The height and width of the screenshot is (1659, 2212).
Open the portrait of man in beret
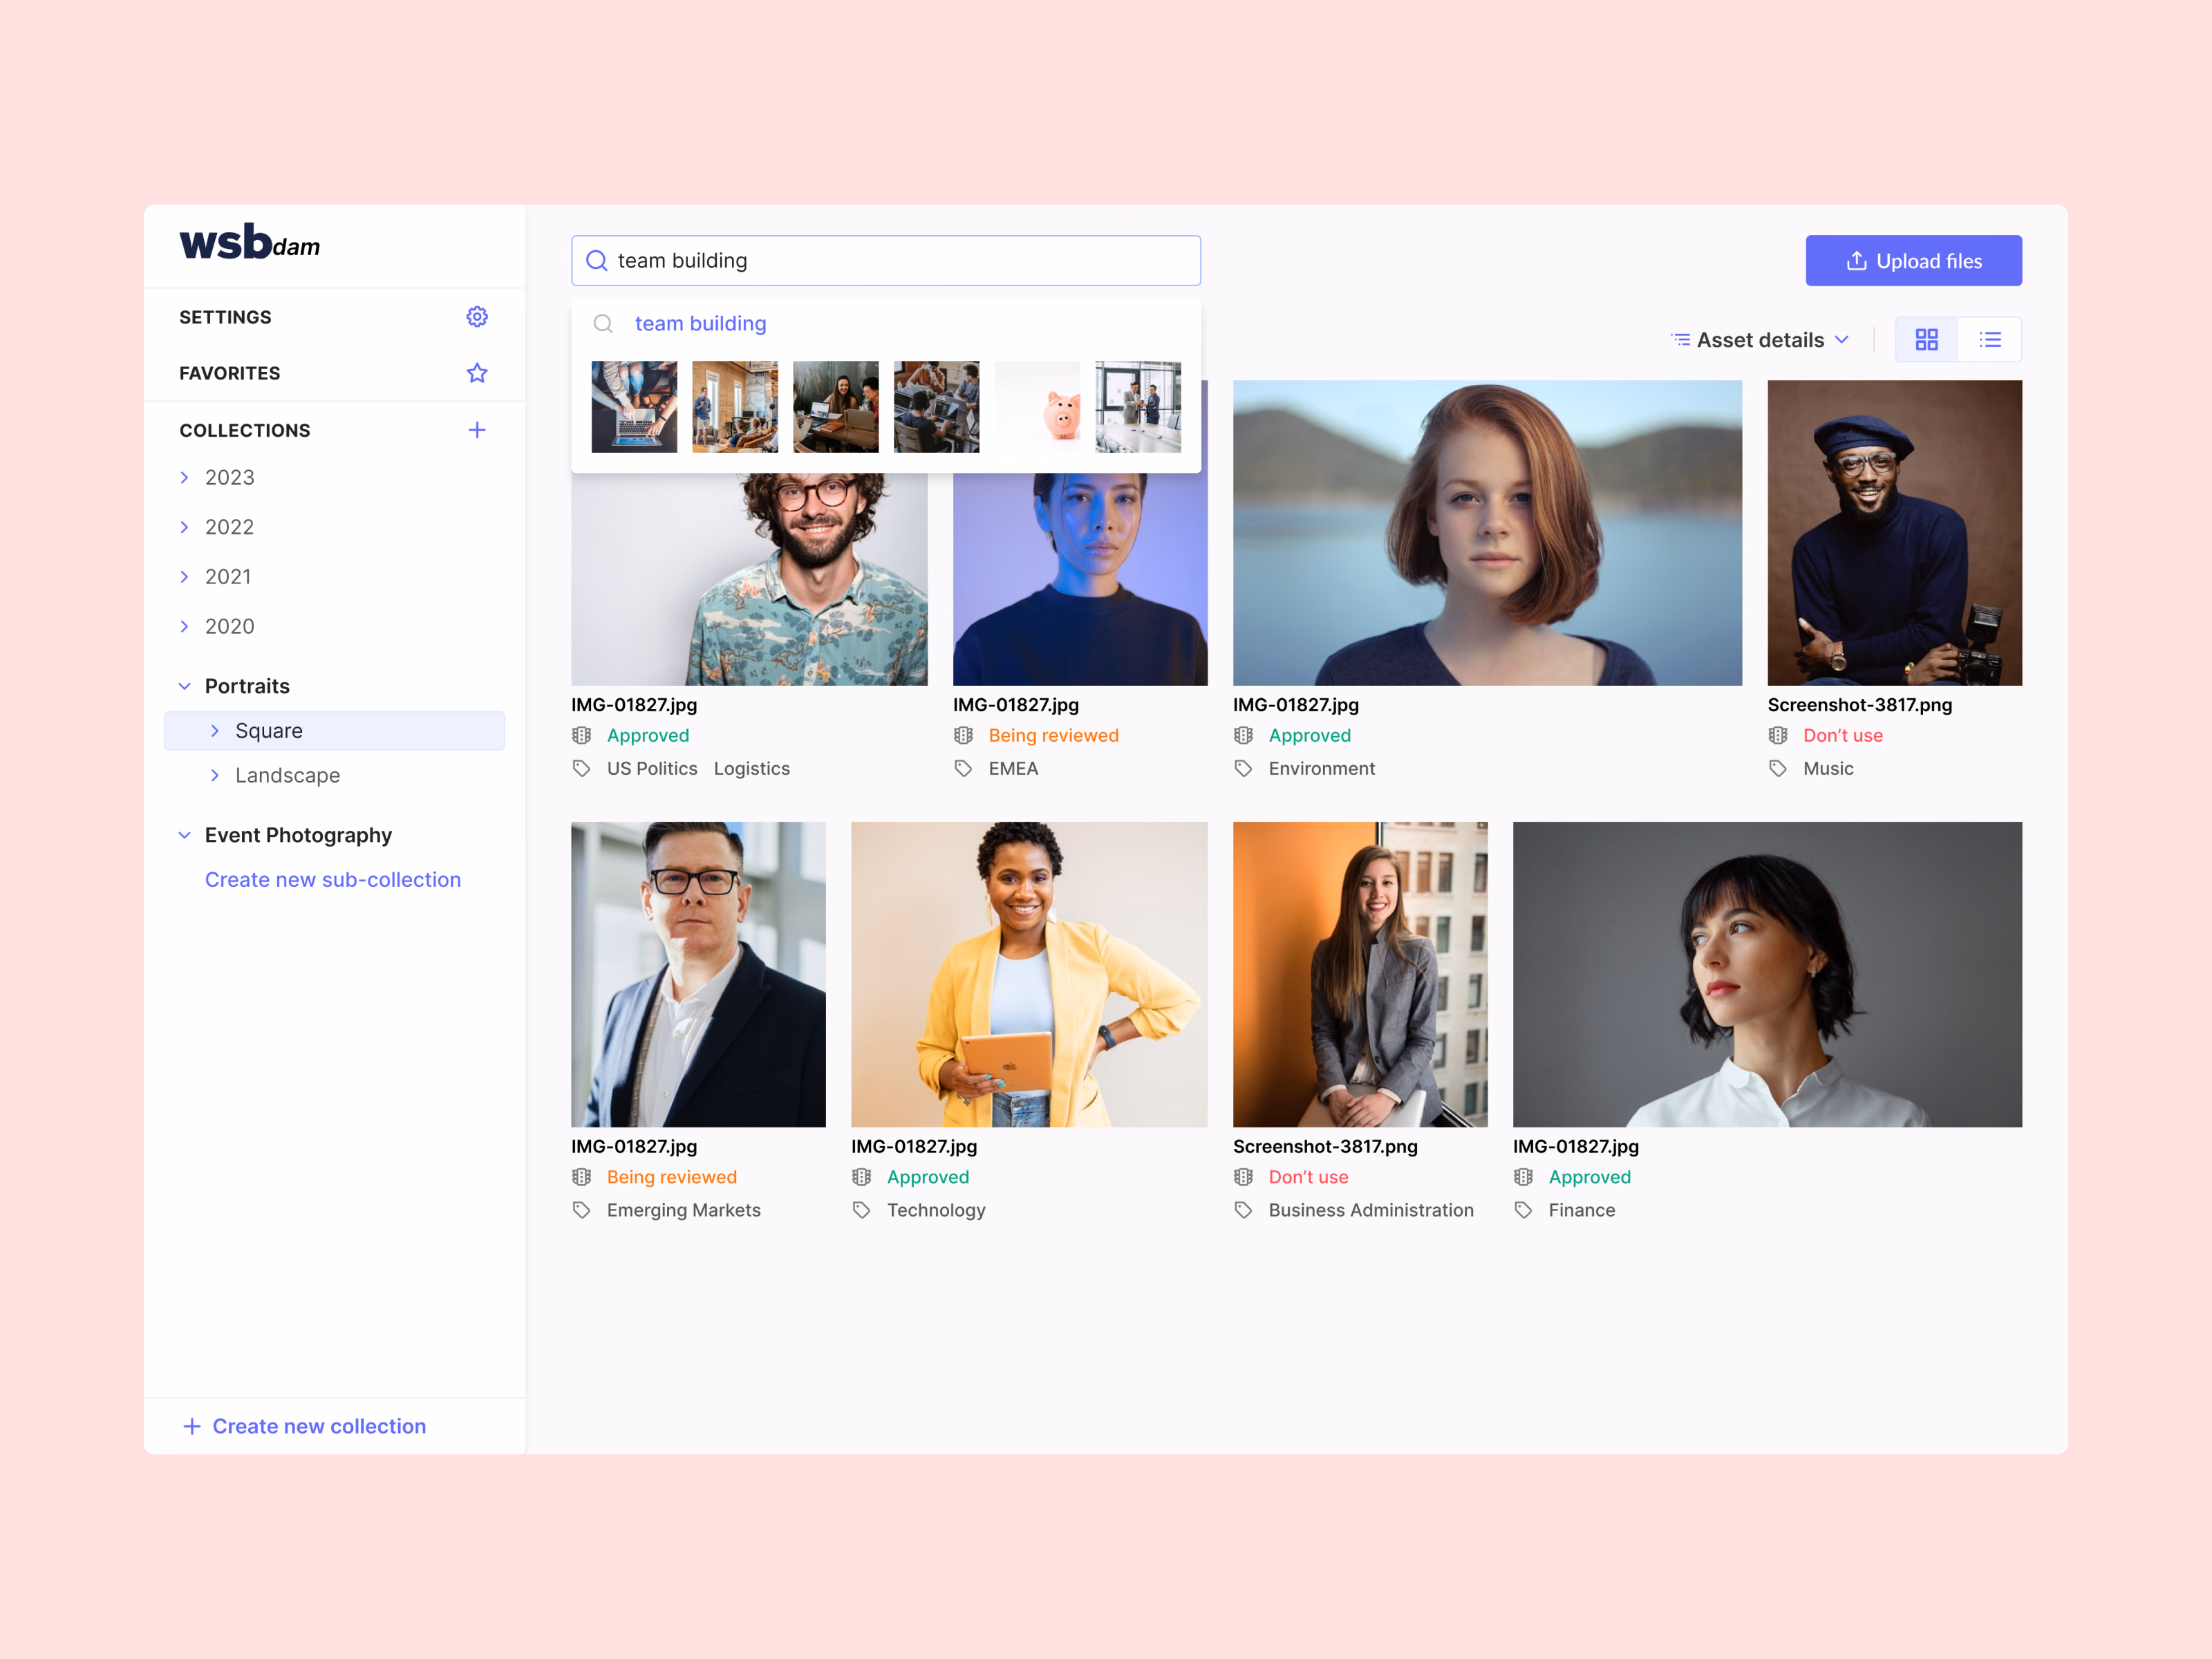1894,533
